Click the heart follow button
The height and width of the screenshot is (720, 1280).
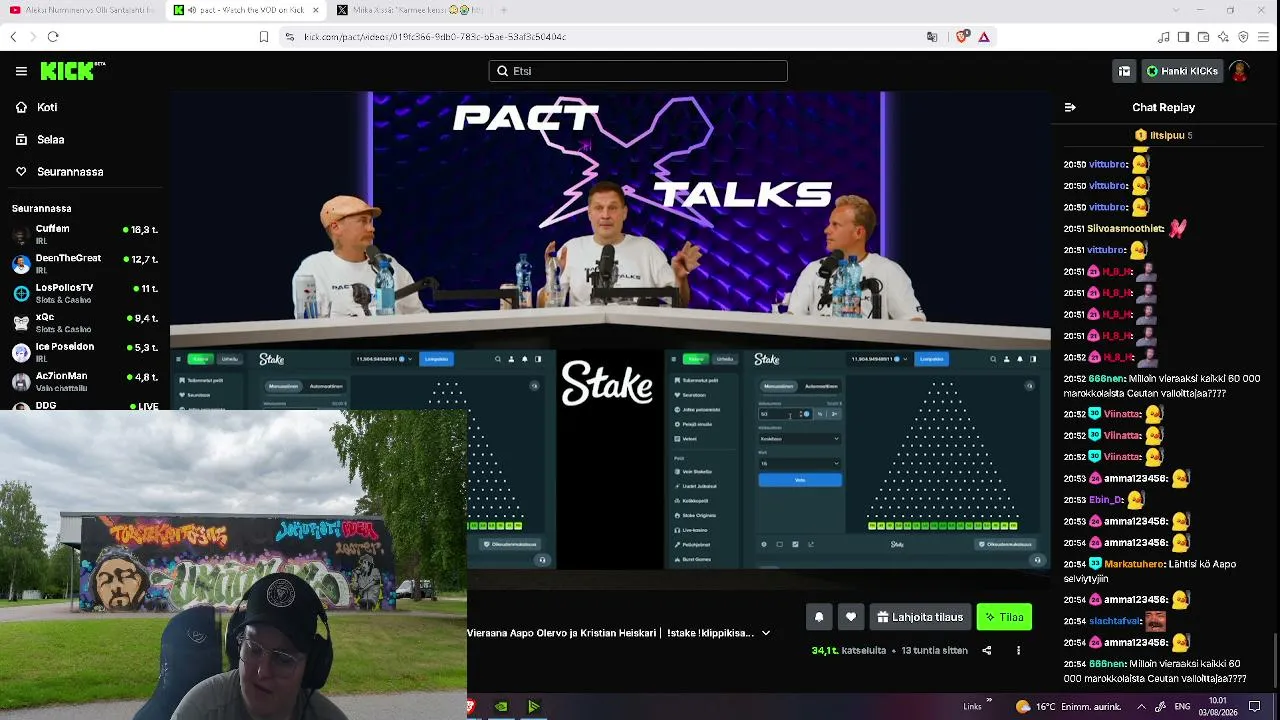coord(851,617)
